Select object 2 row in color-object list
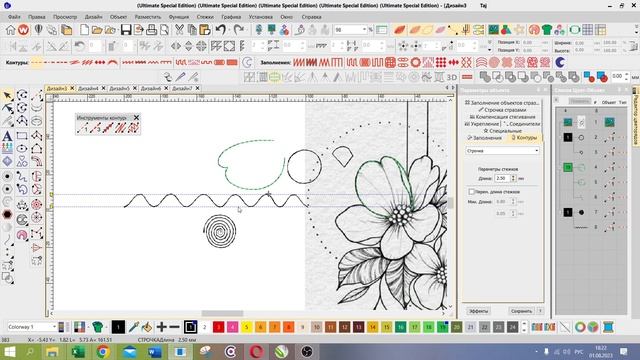 point(591,137)
